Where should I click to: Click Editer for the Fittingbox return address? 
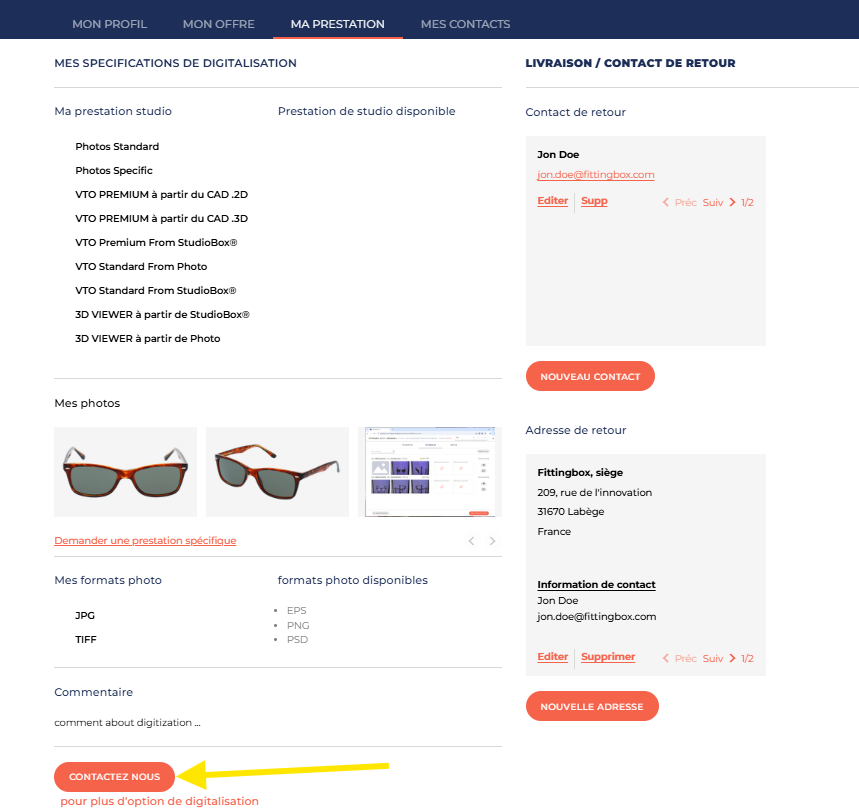552,657
